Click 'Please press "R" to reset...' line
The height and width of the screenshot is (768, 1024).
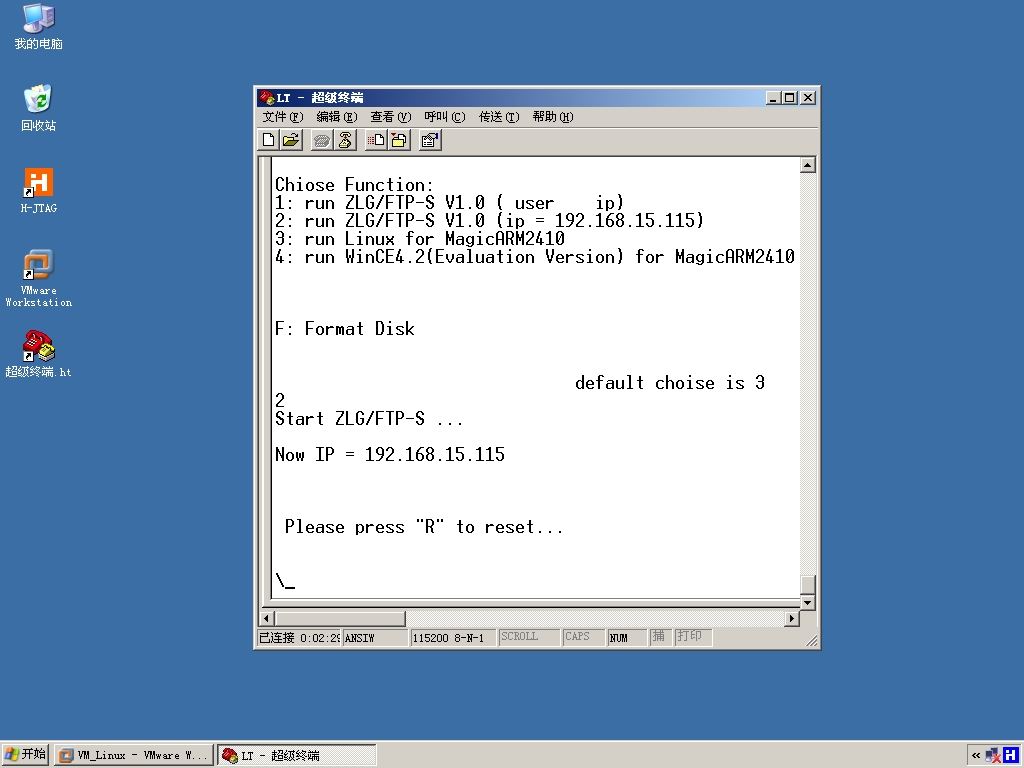(x=424, y=527)
